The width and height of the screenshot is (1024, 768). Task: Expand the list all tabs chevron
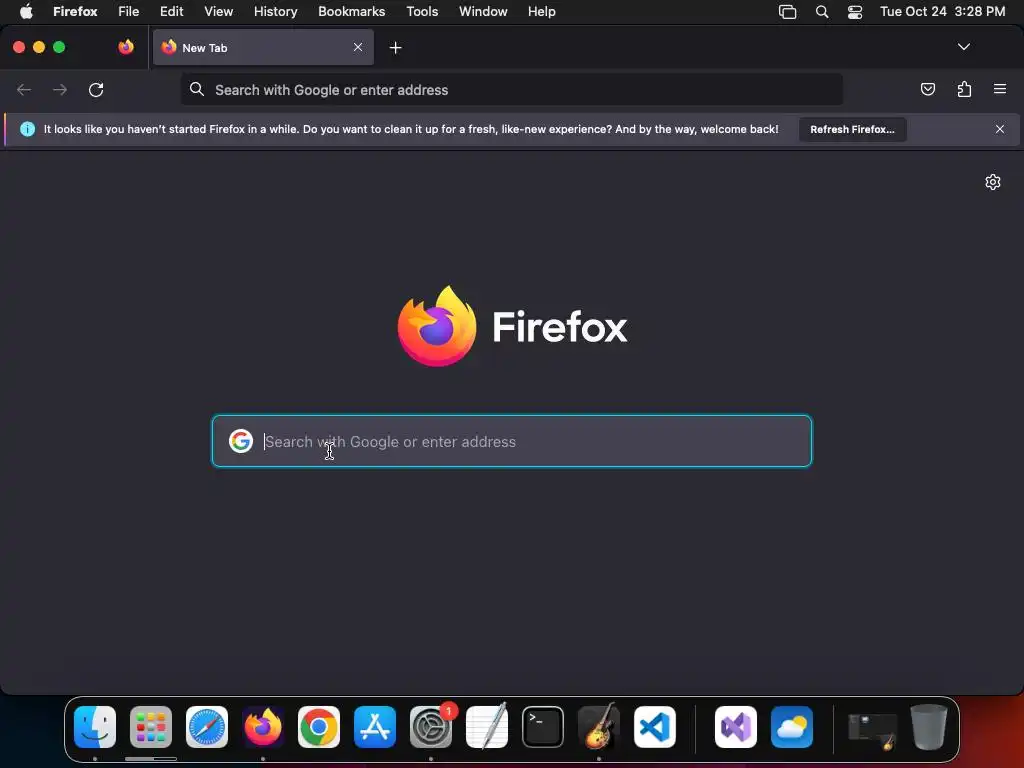pyautogui.click(x=963, y=47)
